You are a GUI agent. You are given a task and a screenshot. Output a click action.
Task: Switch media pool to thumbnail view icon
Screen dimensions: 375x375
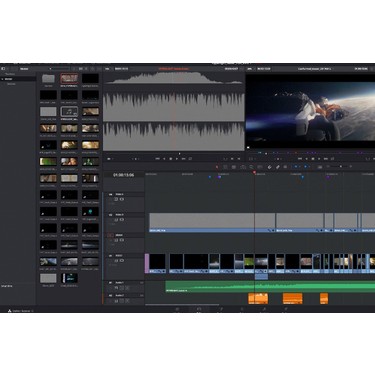click(x=81, y=69)
